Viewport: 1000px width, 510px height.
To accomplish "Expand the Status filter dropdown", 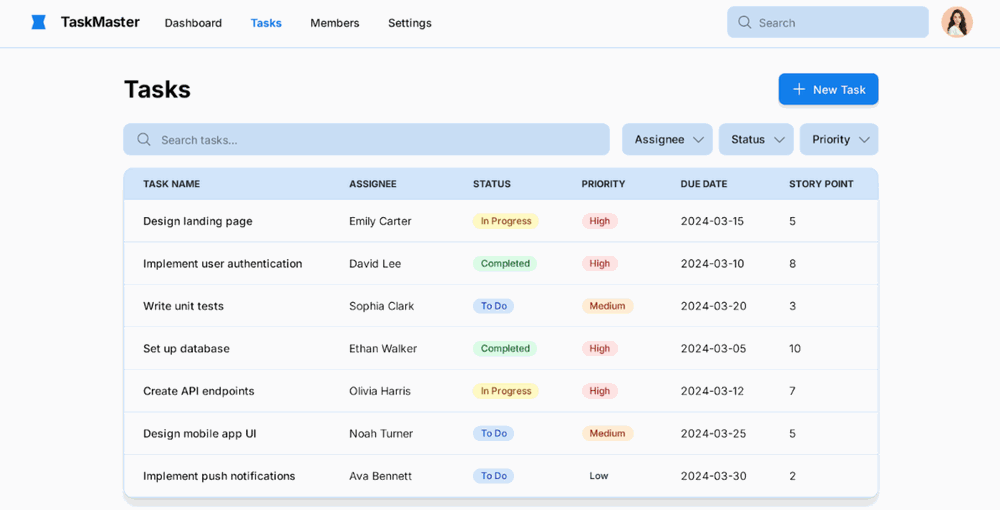I will click(756, 140).
